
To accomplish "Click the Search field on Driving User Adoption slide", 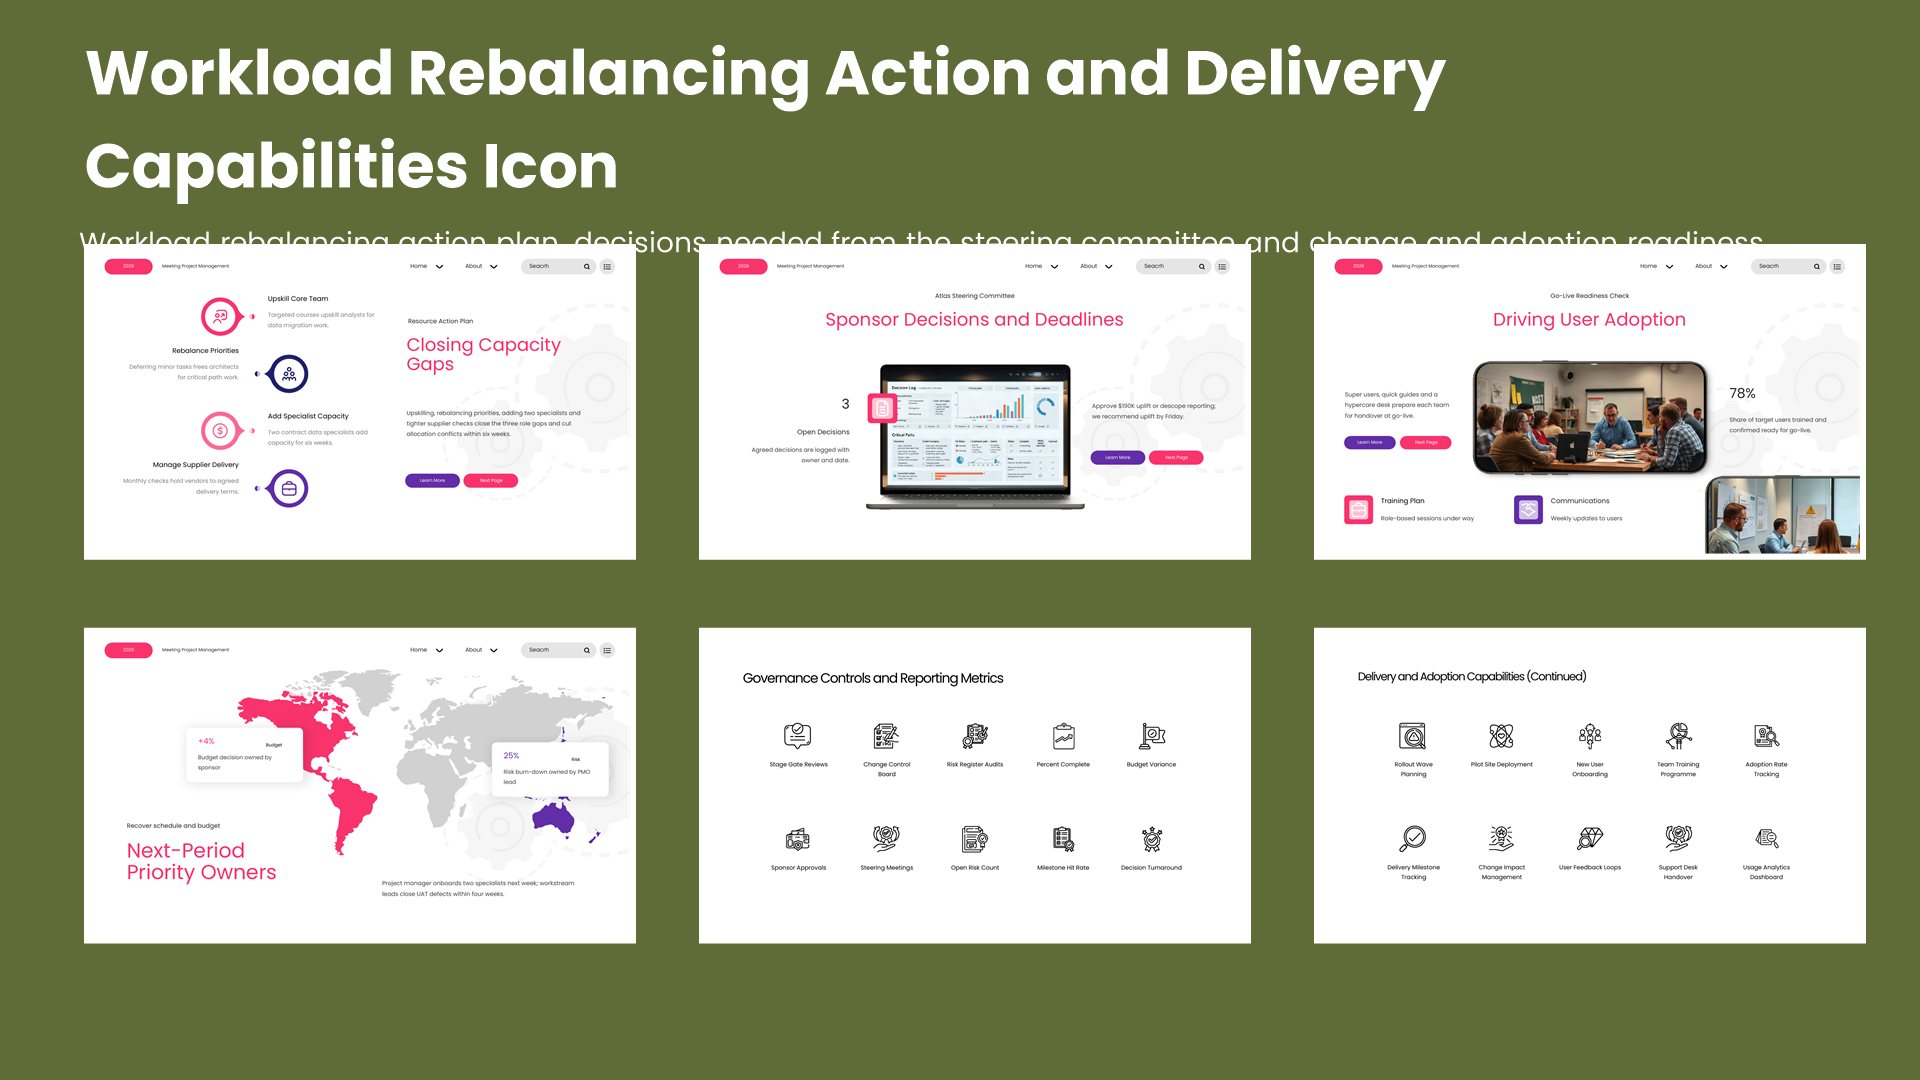I will point(1789,266).
